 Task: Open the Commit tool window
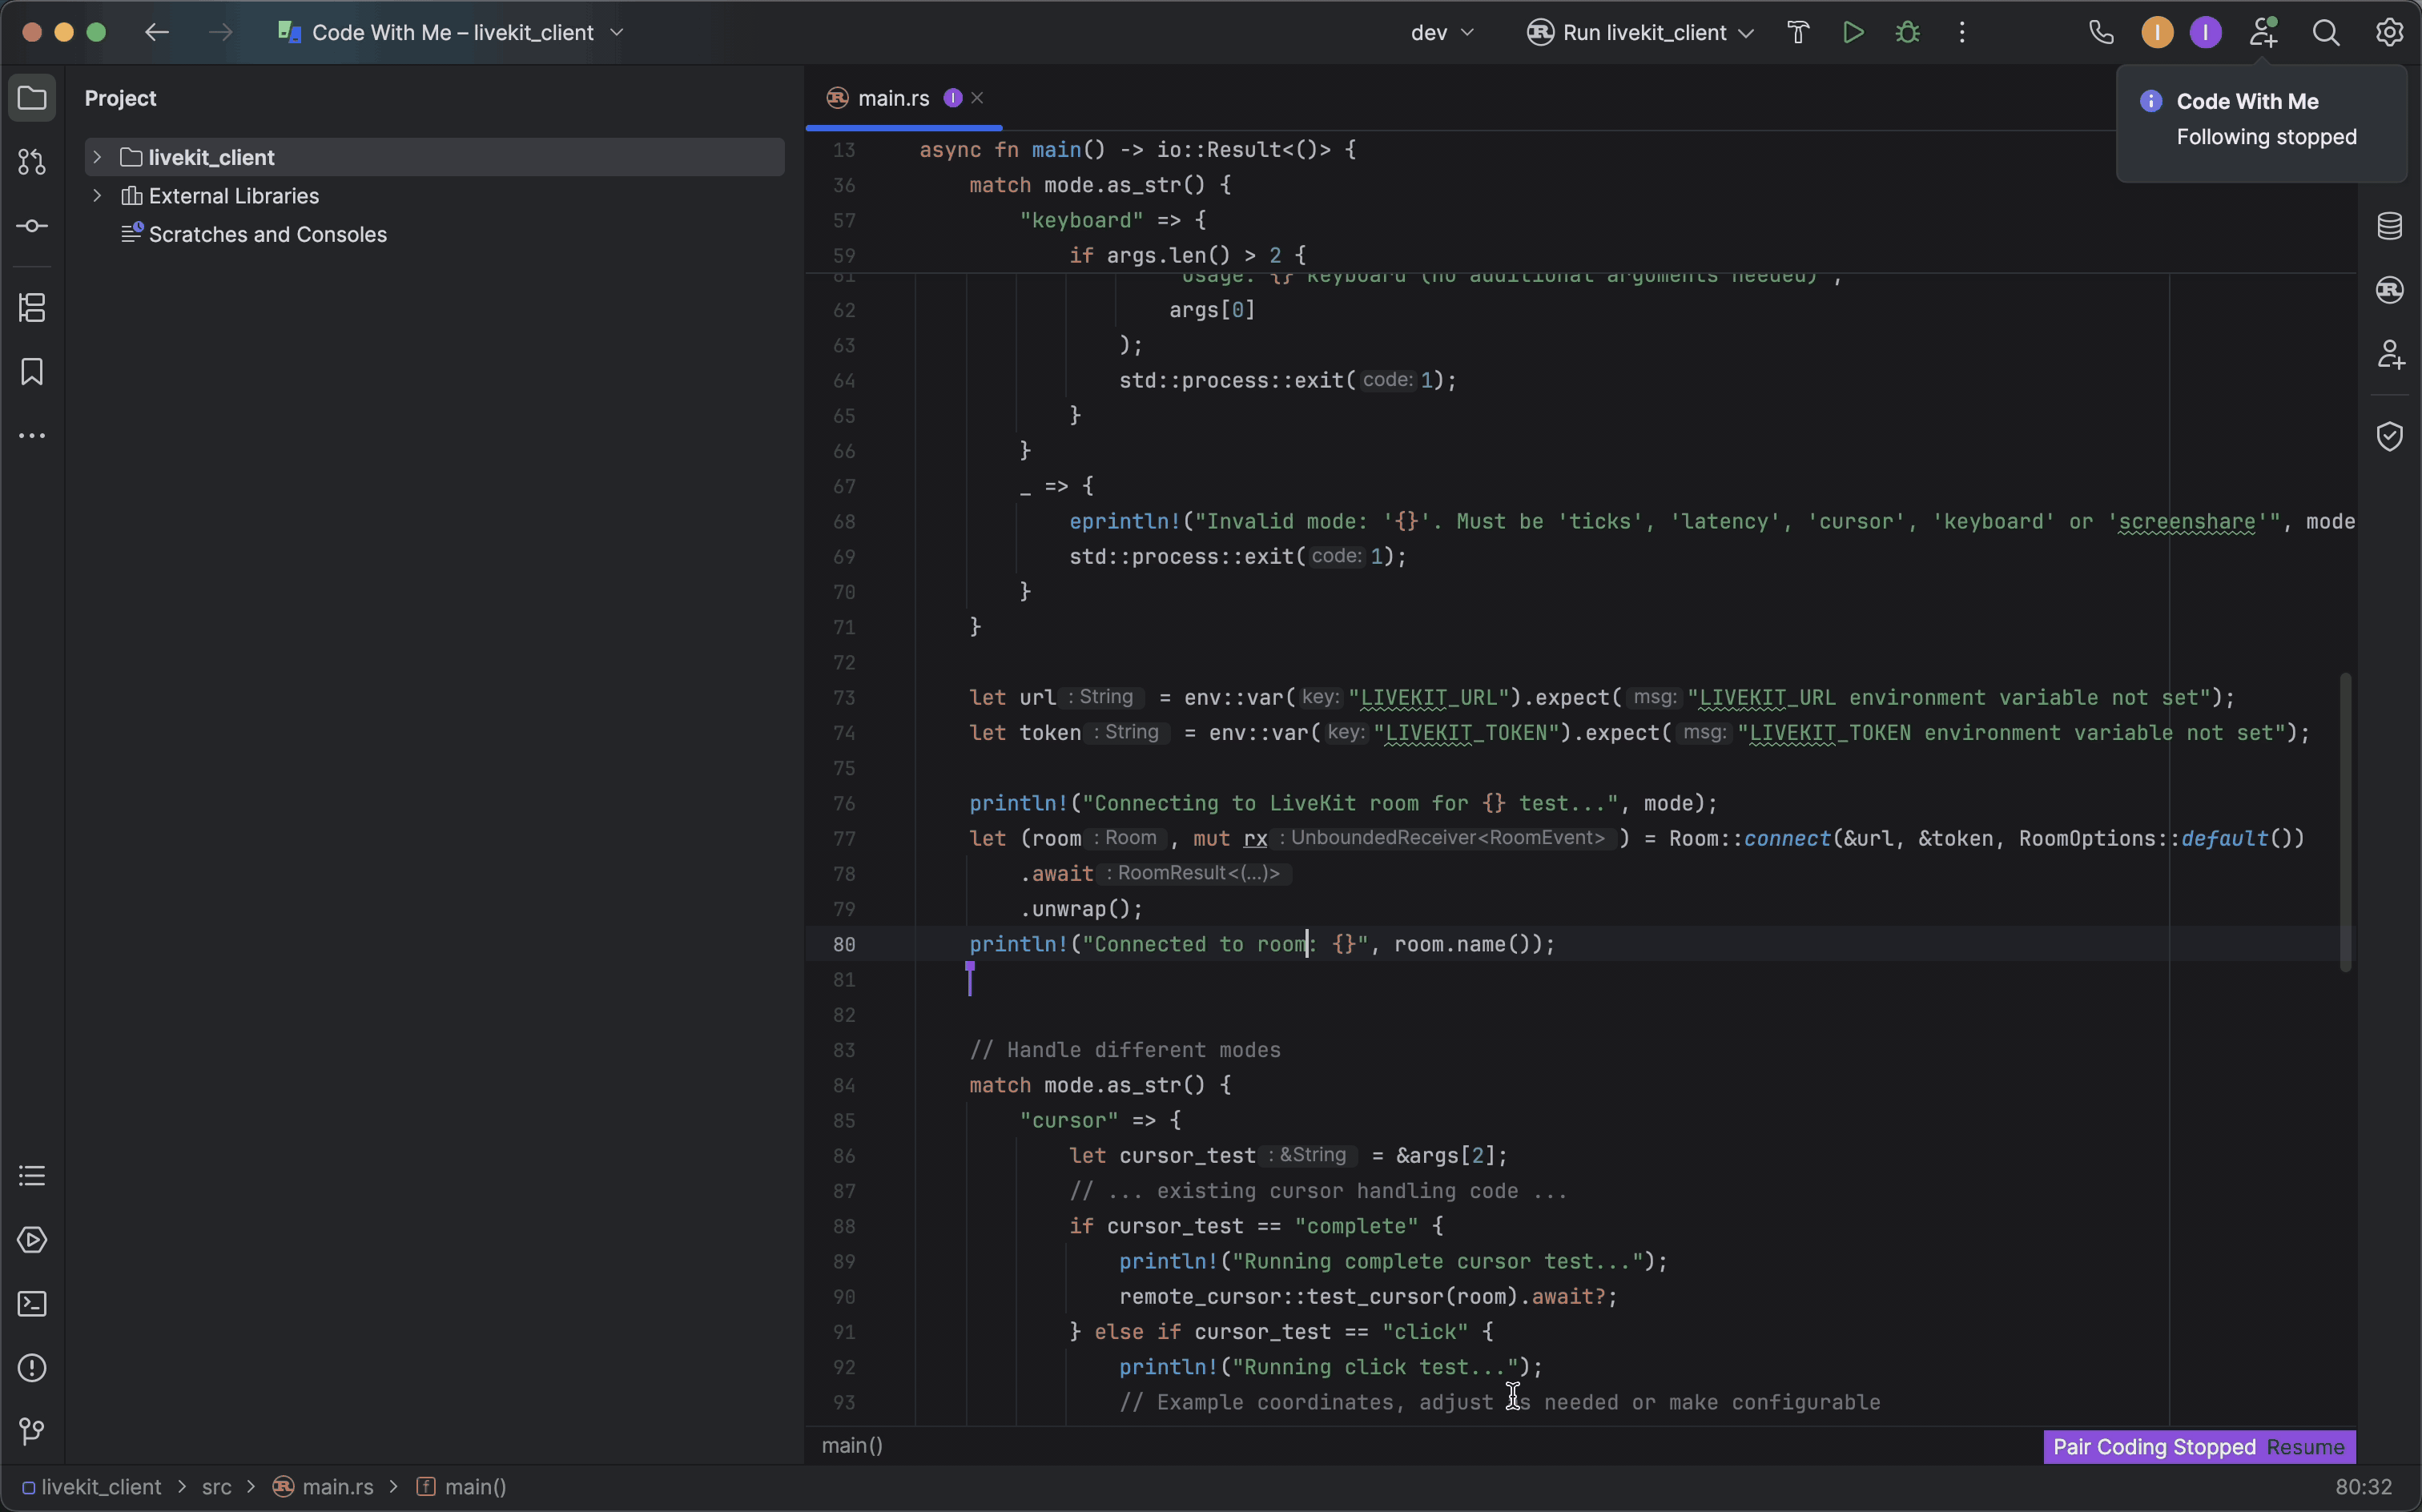32,227
